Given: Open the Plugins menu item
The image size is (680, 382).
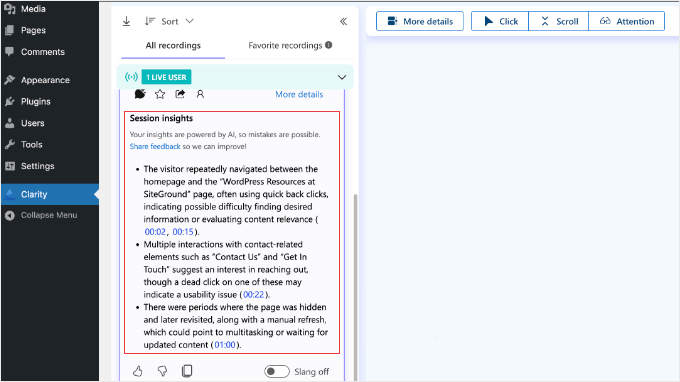Looking at the screenshot, I should (x=50, y=101).
